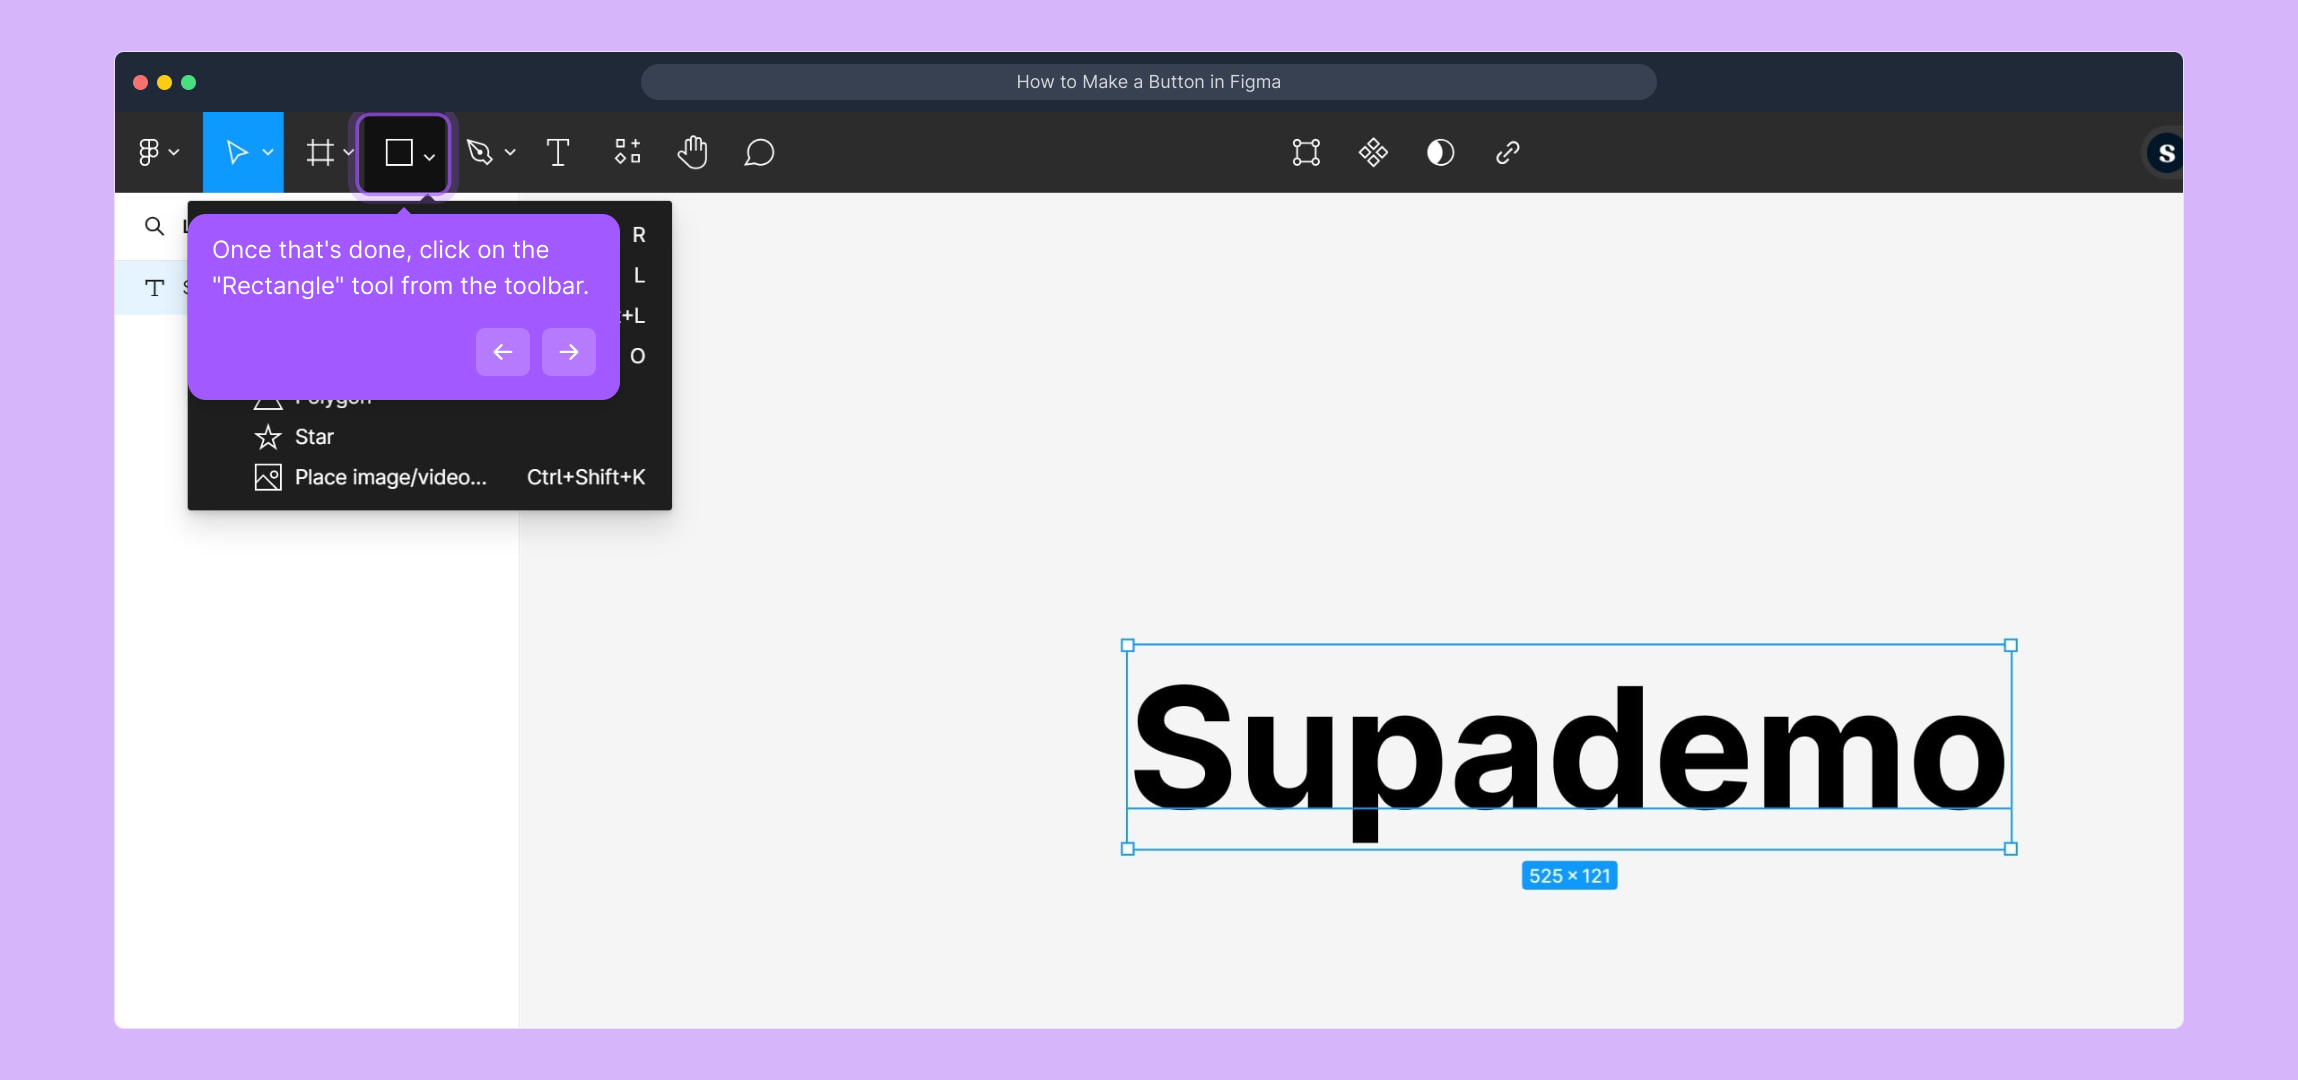Screen dimensions: 2298x1080
Task: Choose Star from shape menu
Action: (x=314, y=437)
